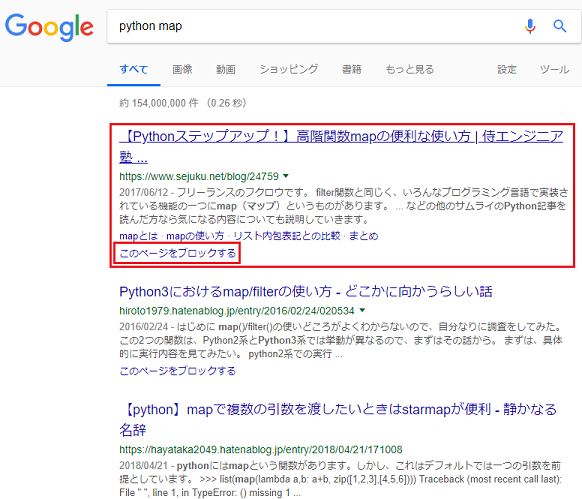Image resolution: width=582 pixels, height=499 pixels.
Task: Click the blue search magnifier icon
Action: point(559,26)
